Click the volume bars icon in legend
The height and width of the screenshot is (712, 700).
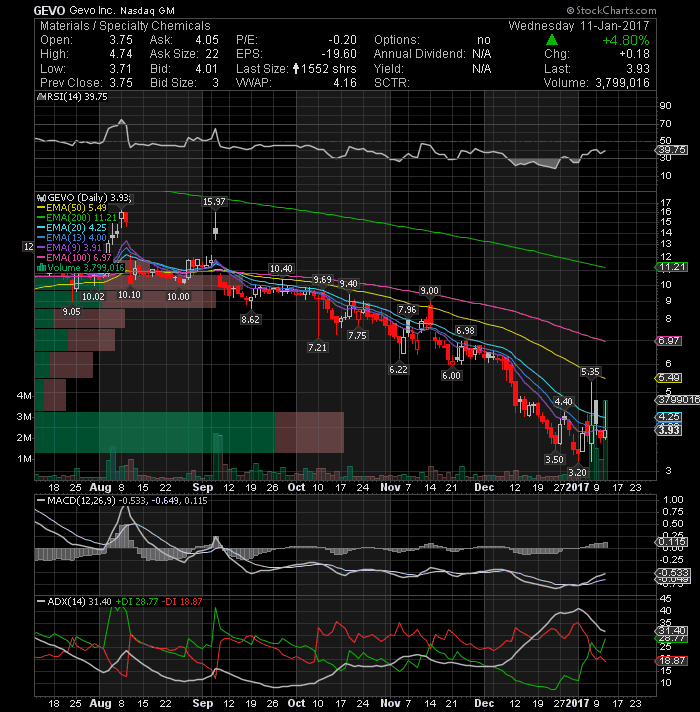(x=41, y=268)
